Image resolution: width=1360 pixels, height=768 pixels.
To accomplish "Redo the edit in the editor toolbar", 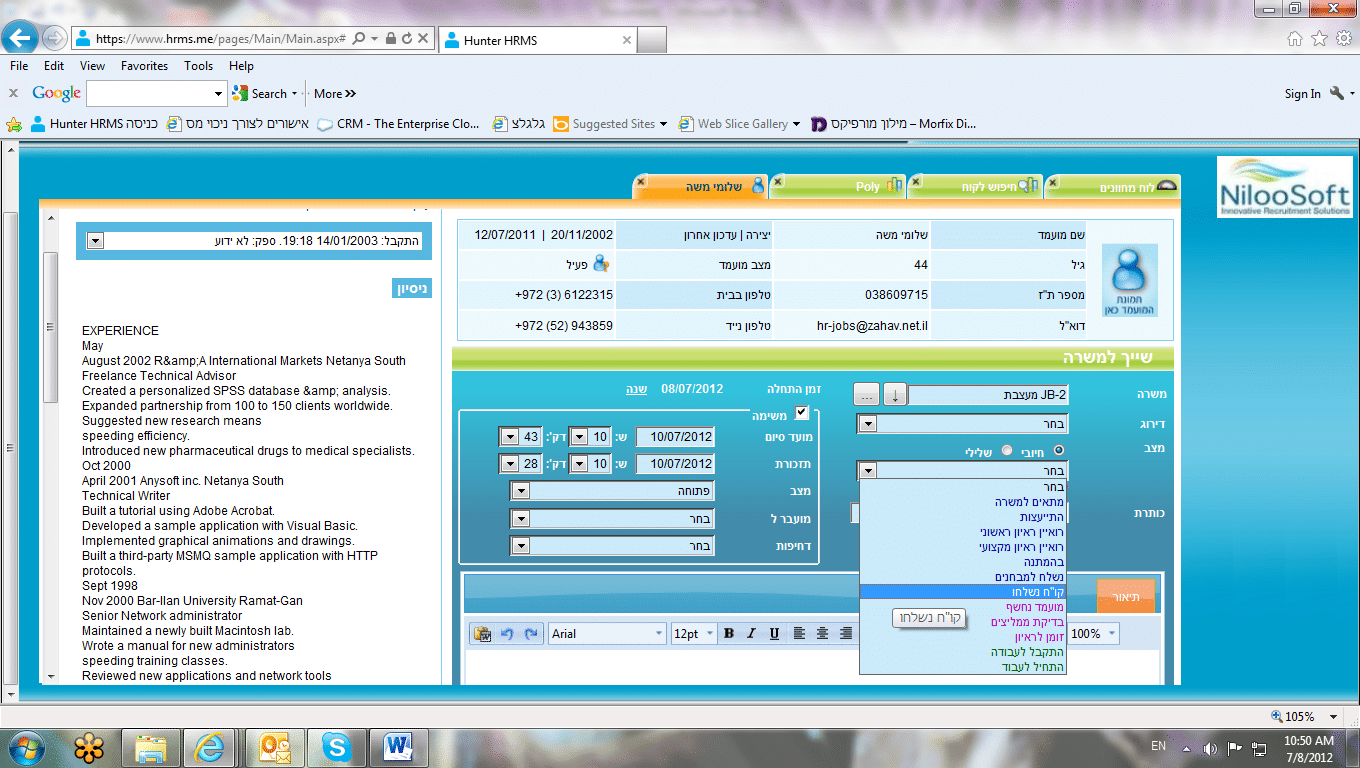I will [531, 633].
